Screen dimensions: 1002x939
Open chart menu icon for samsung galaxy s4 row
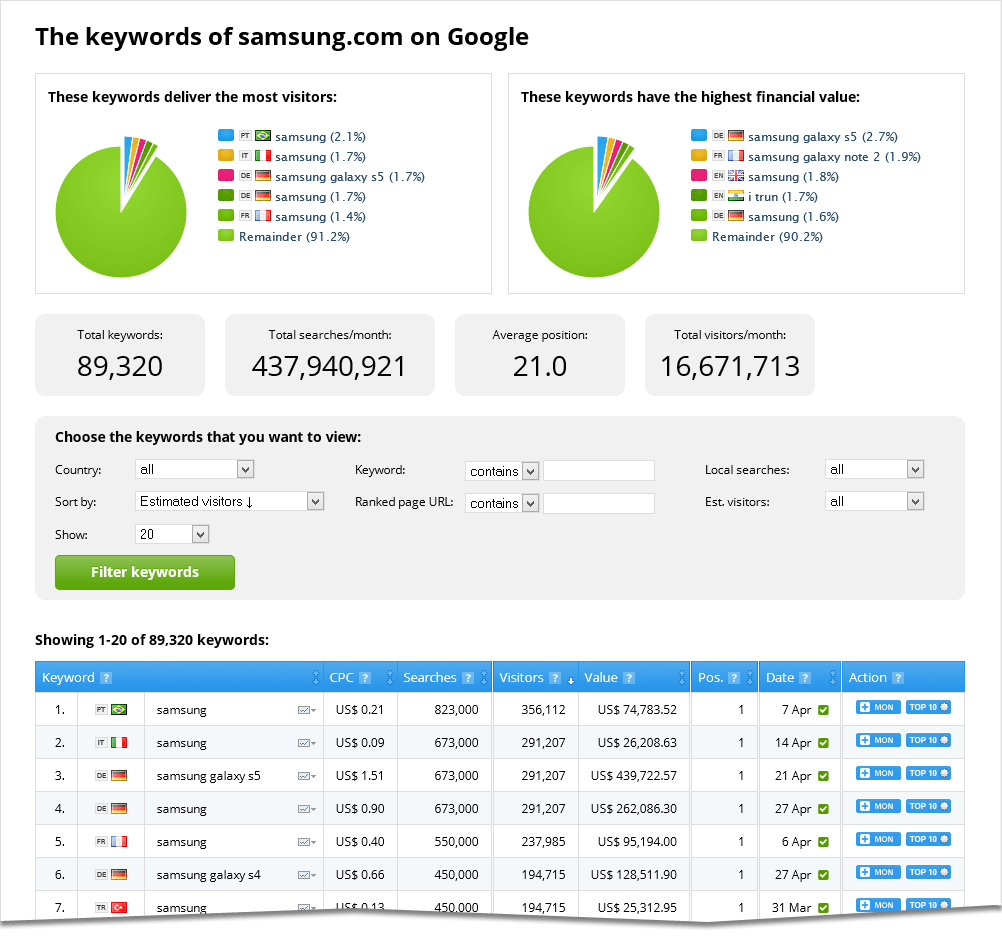point(307,875)
